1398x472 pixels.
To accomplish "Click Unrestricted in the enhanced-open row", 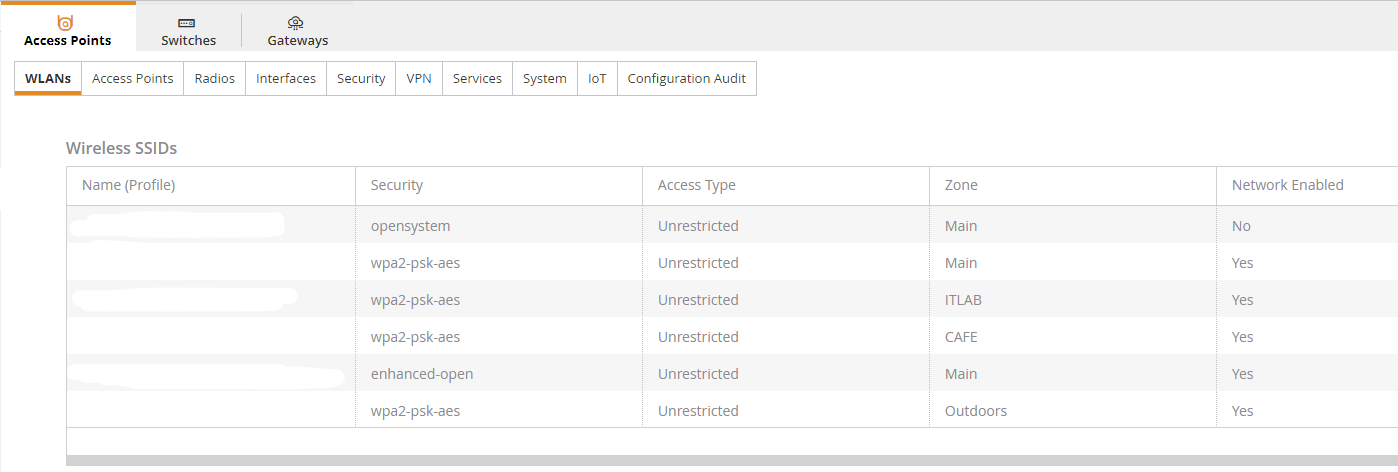I will pos(698,374).
